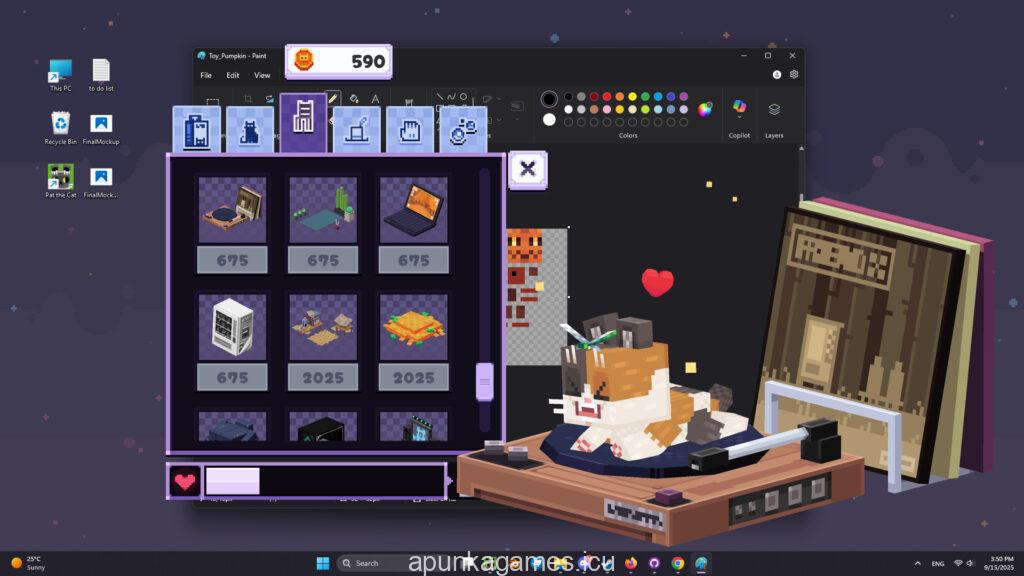Select the Oval shape in Paint
The image size is (1024, 576).
[464, 97]
